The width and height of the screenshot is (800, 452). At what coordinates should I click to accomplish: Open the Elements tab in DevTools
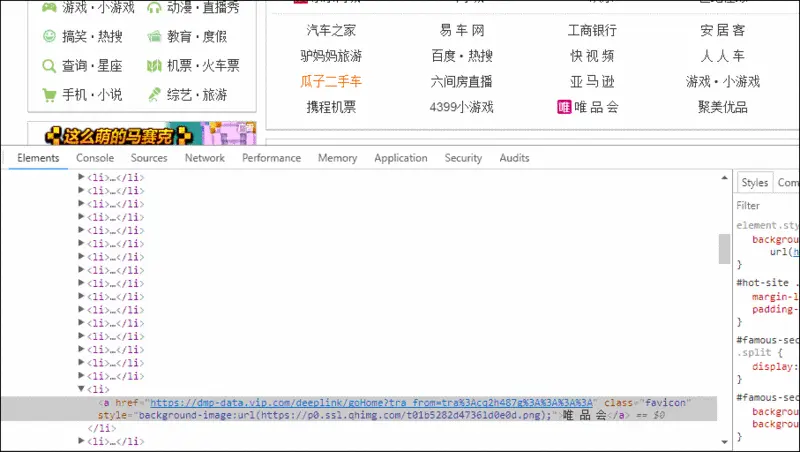pos(38,158)
